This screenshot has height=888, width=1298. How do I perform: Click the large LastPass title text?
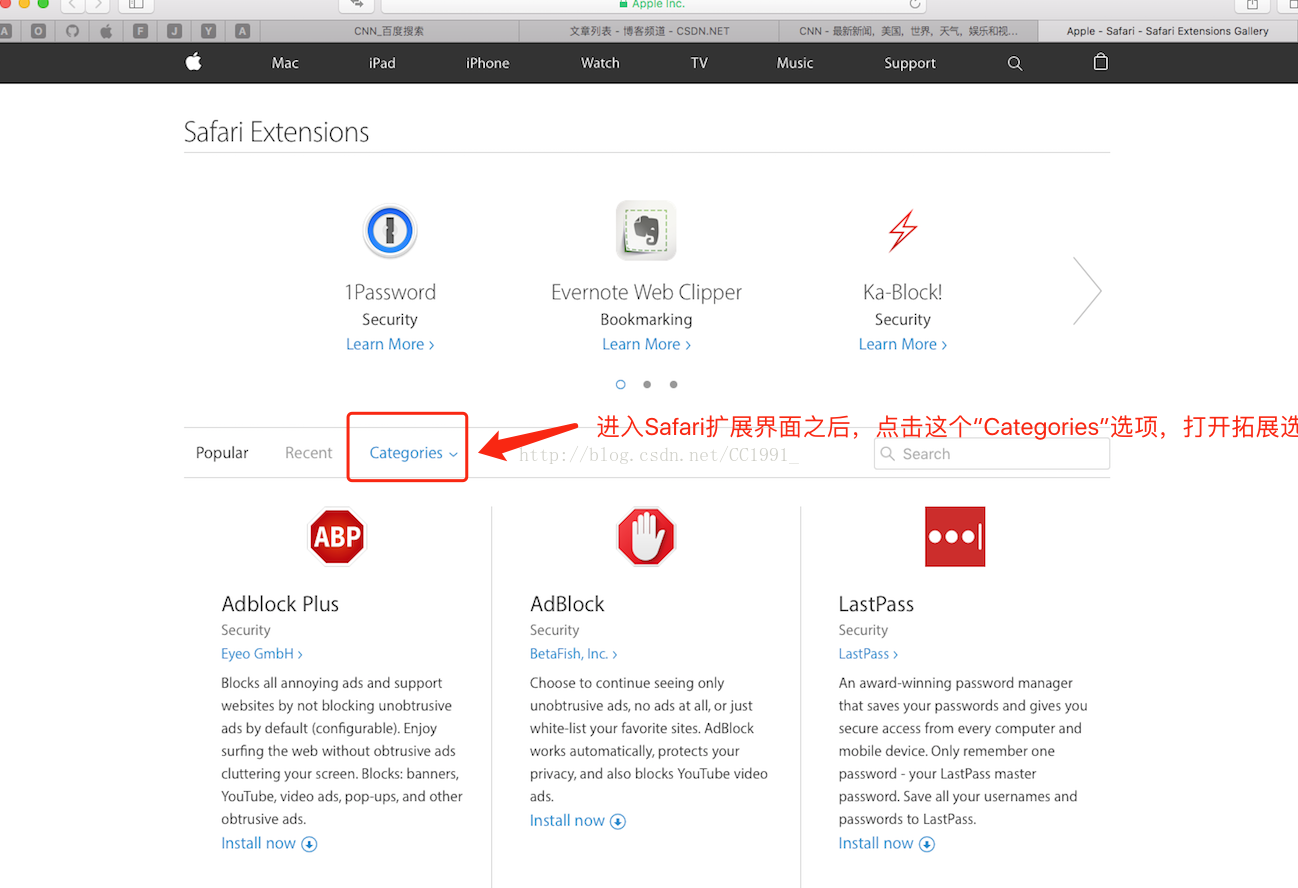[x=876, y=604]
